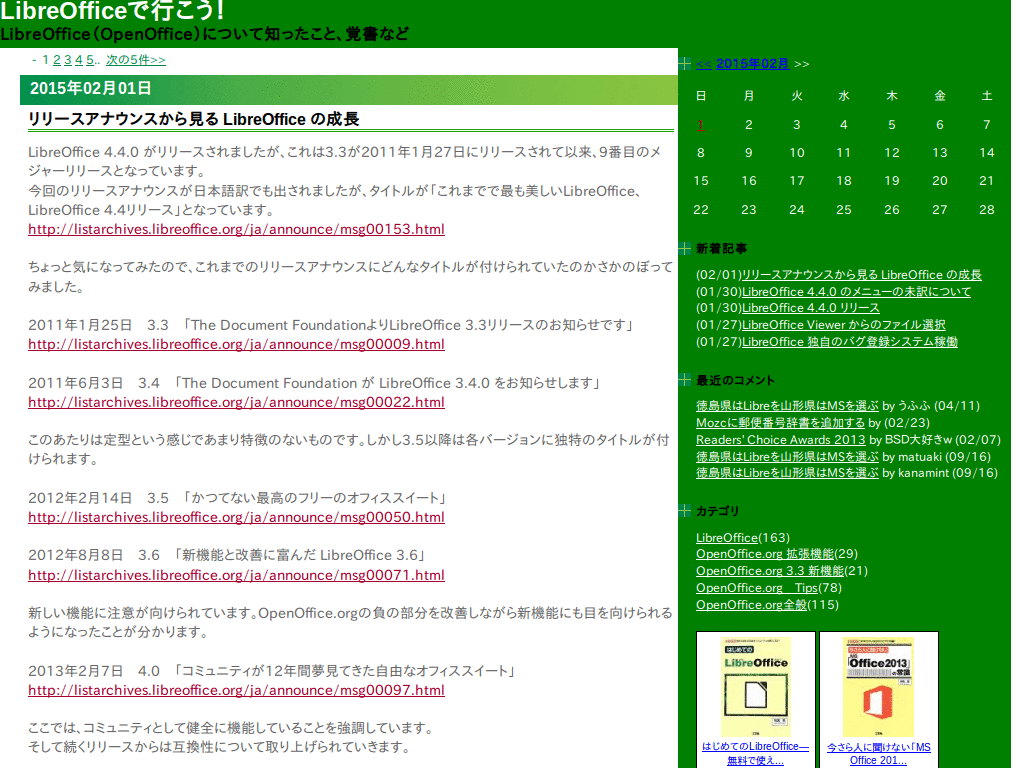Open recent post LibreOffice 独自のバグ登録システム稼働
Screen dimensions: 1024x768
tap(850, 342)
